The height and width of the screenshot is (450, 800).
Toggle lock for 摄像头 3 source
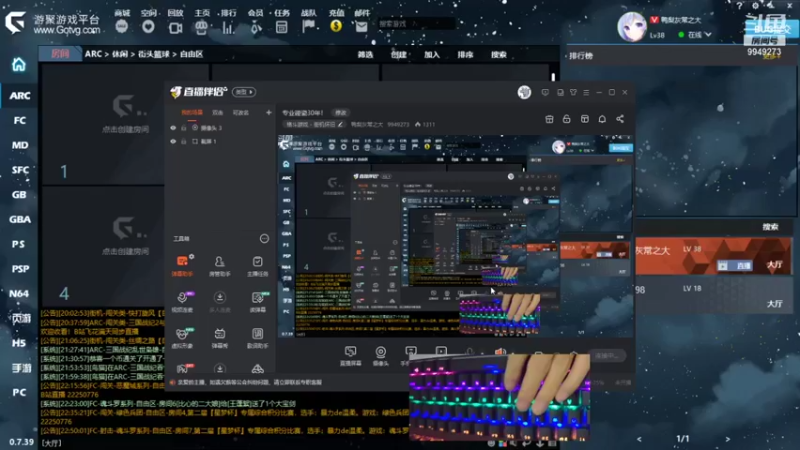tap(184, 128)
